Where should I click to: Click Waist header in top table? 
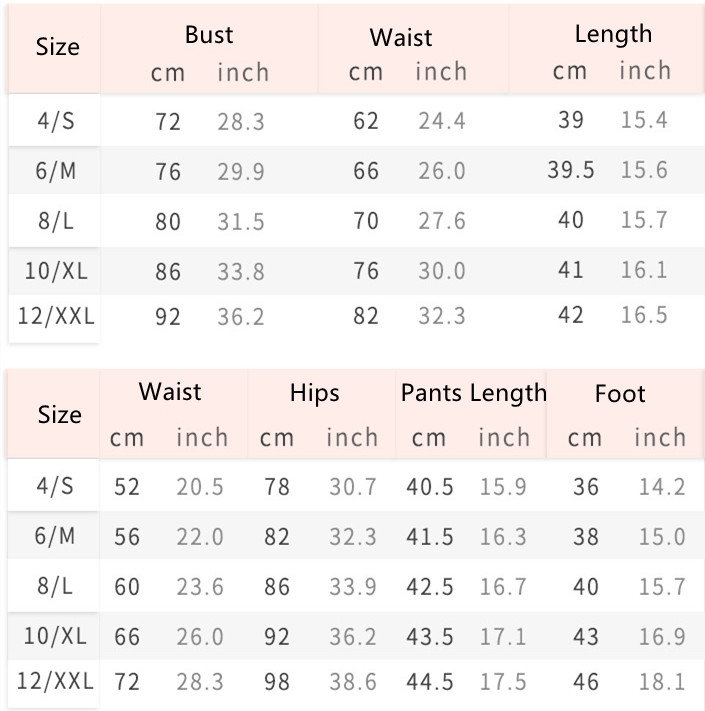point(401,38)
